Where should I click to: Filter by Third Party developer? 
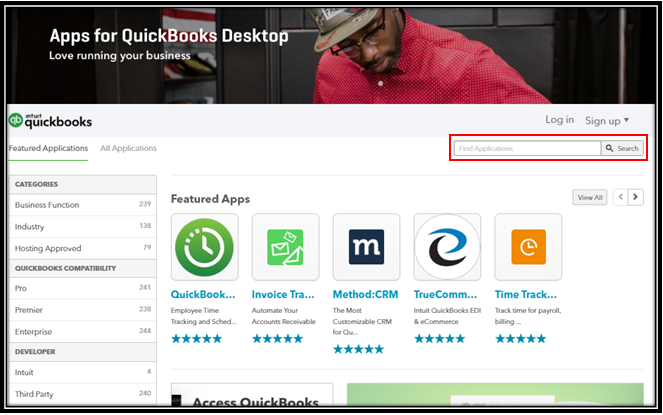pyautogui.click(x=82, y=394)
